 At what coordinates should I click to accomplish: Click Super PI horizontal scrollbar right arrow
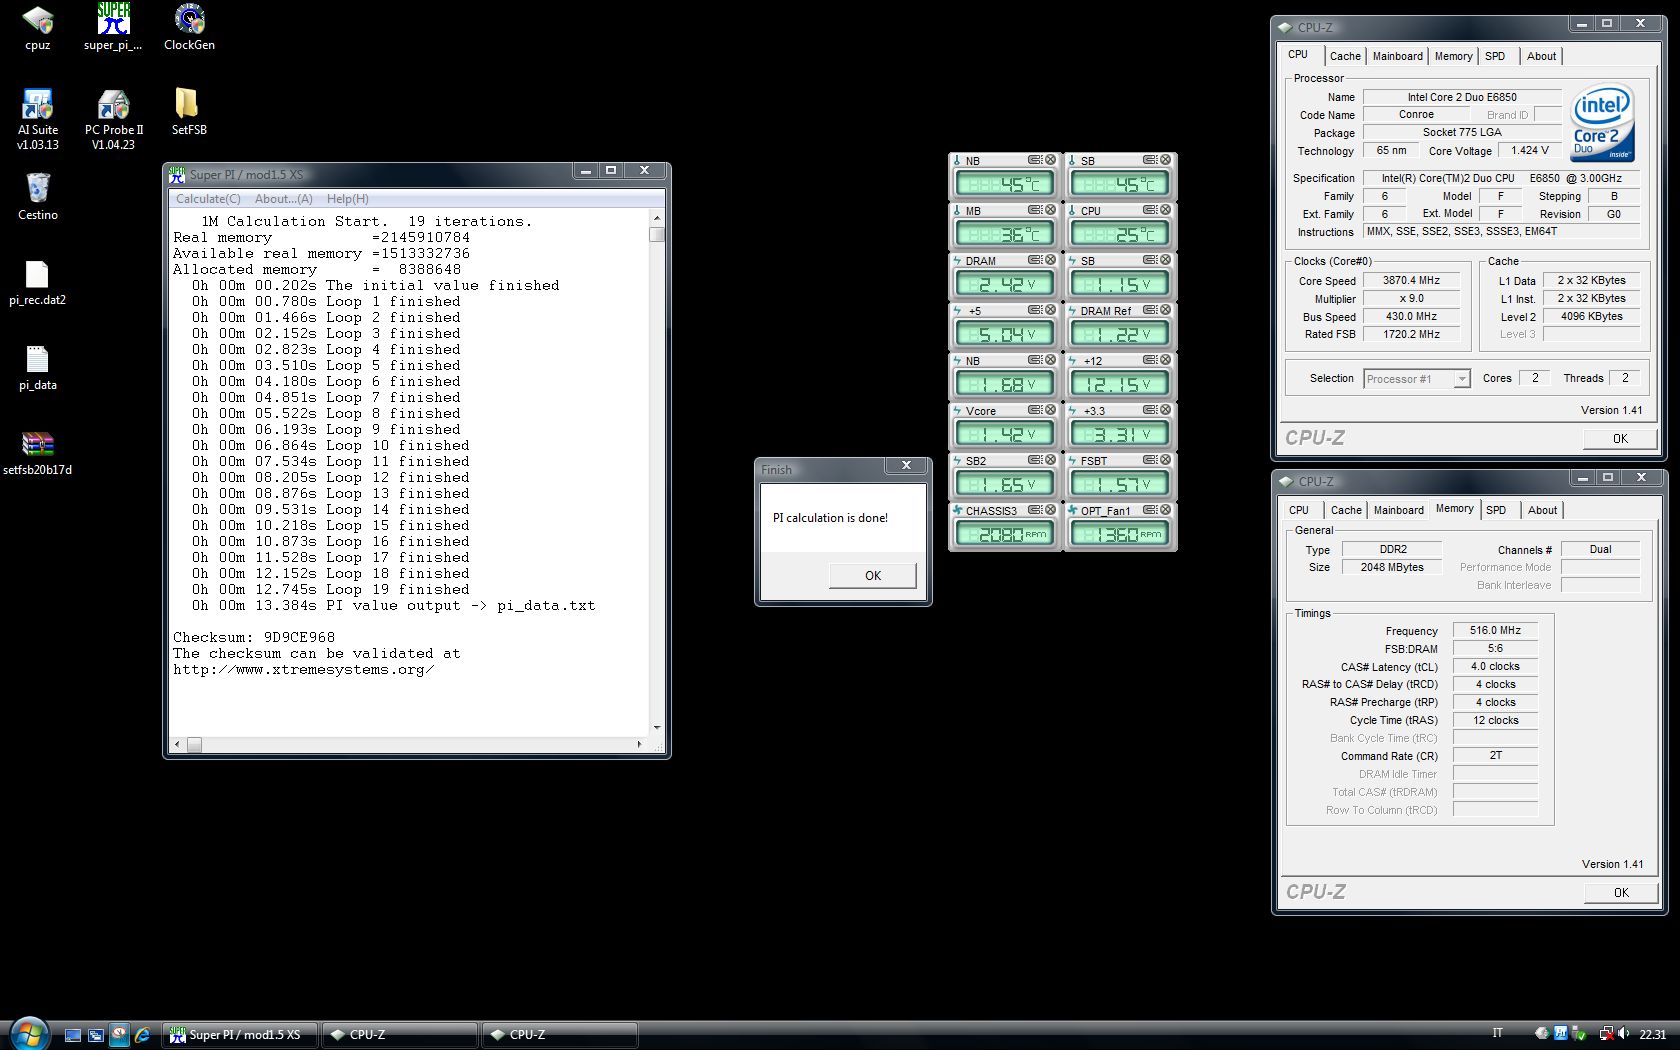[640, 744]
